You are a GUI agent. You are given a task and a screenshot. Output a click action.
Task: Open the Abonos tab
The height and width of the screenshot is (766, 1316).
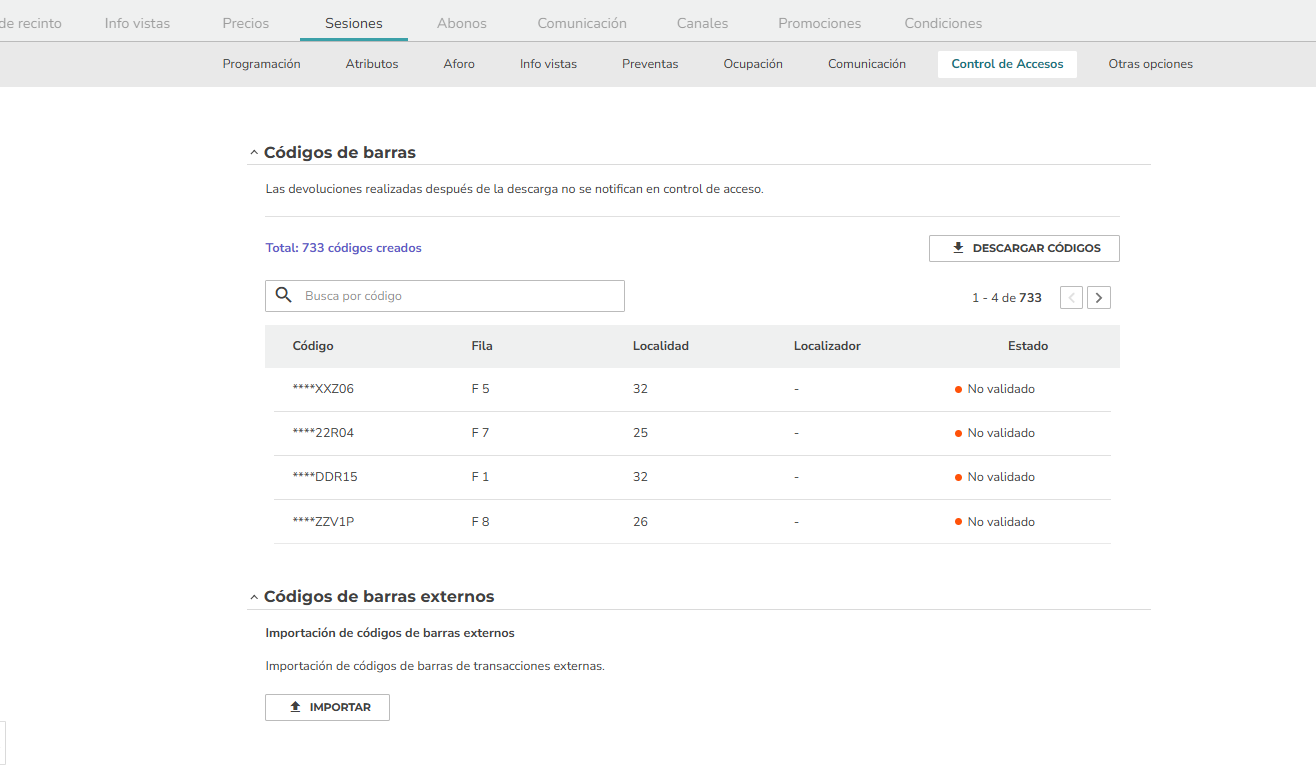tap(462, 23)
